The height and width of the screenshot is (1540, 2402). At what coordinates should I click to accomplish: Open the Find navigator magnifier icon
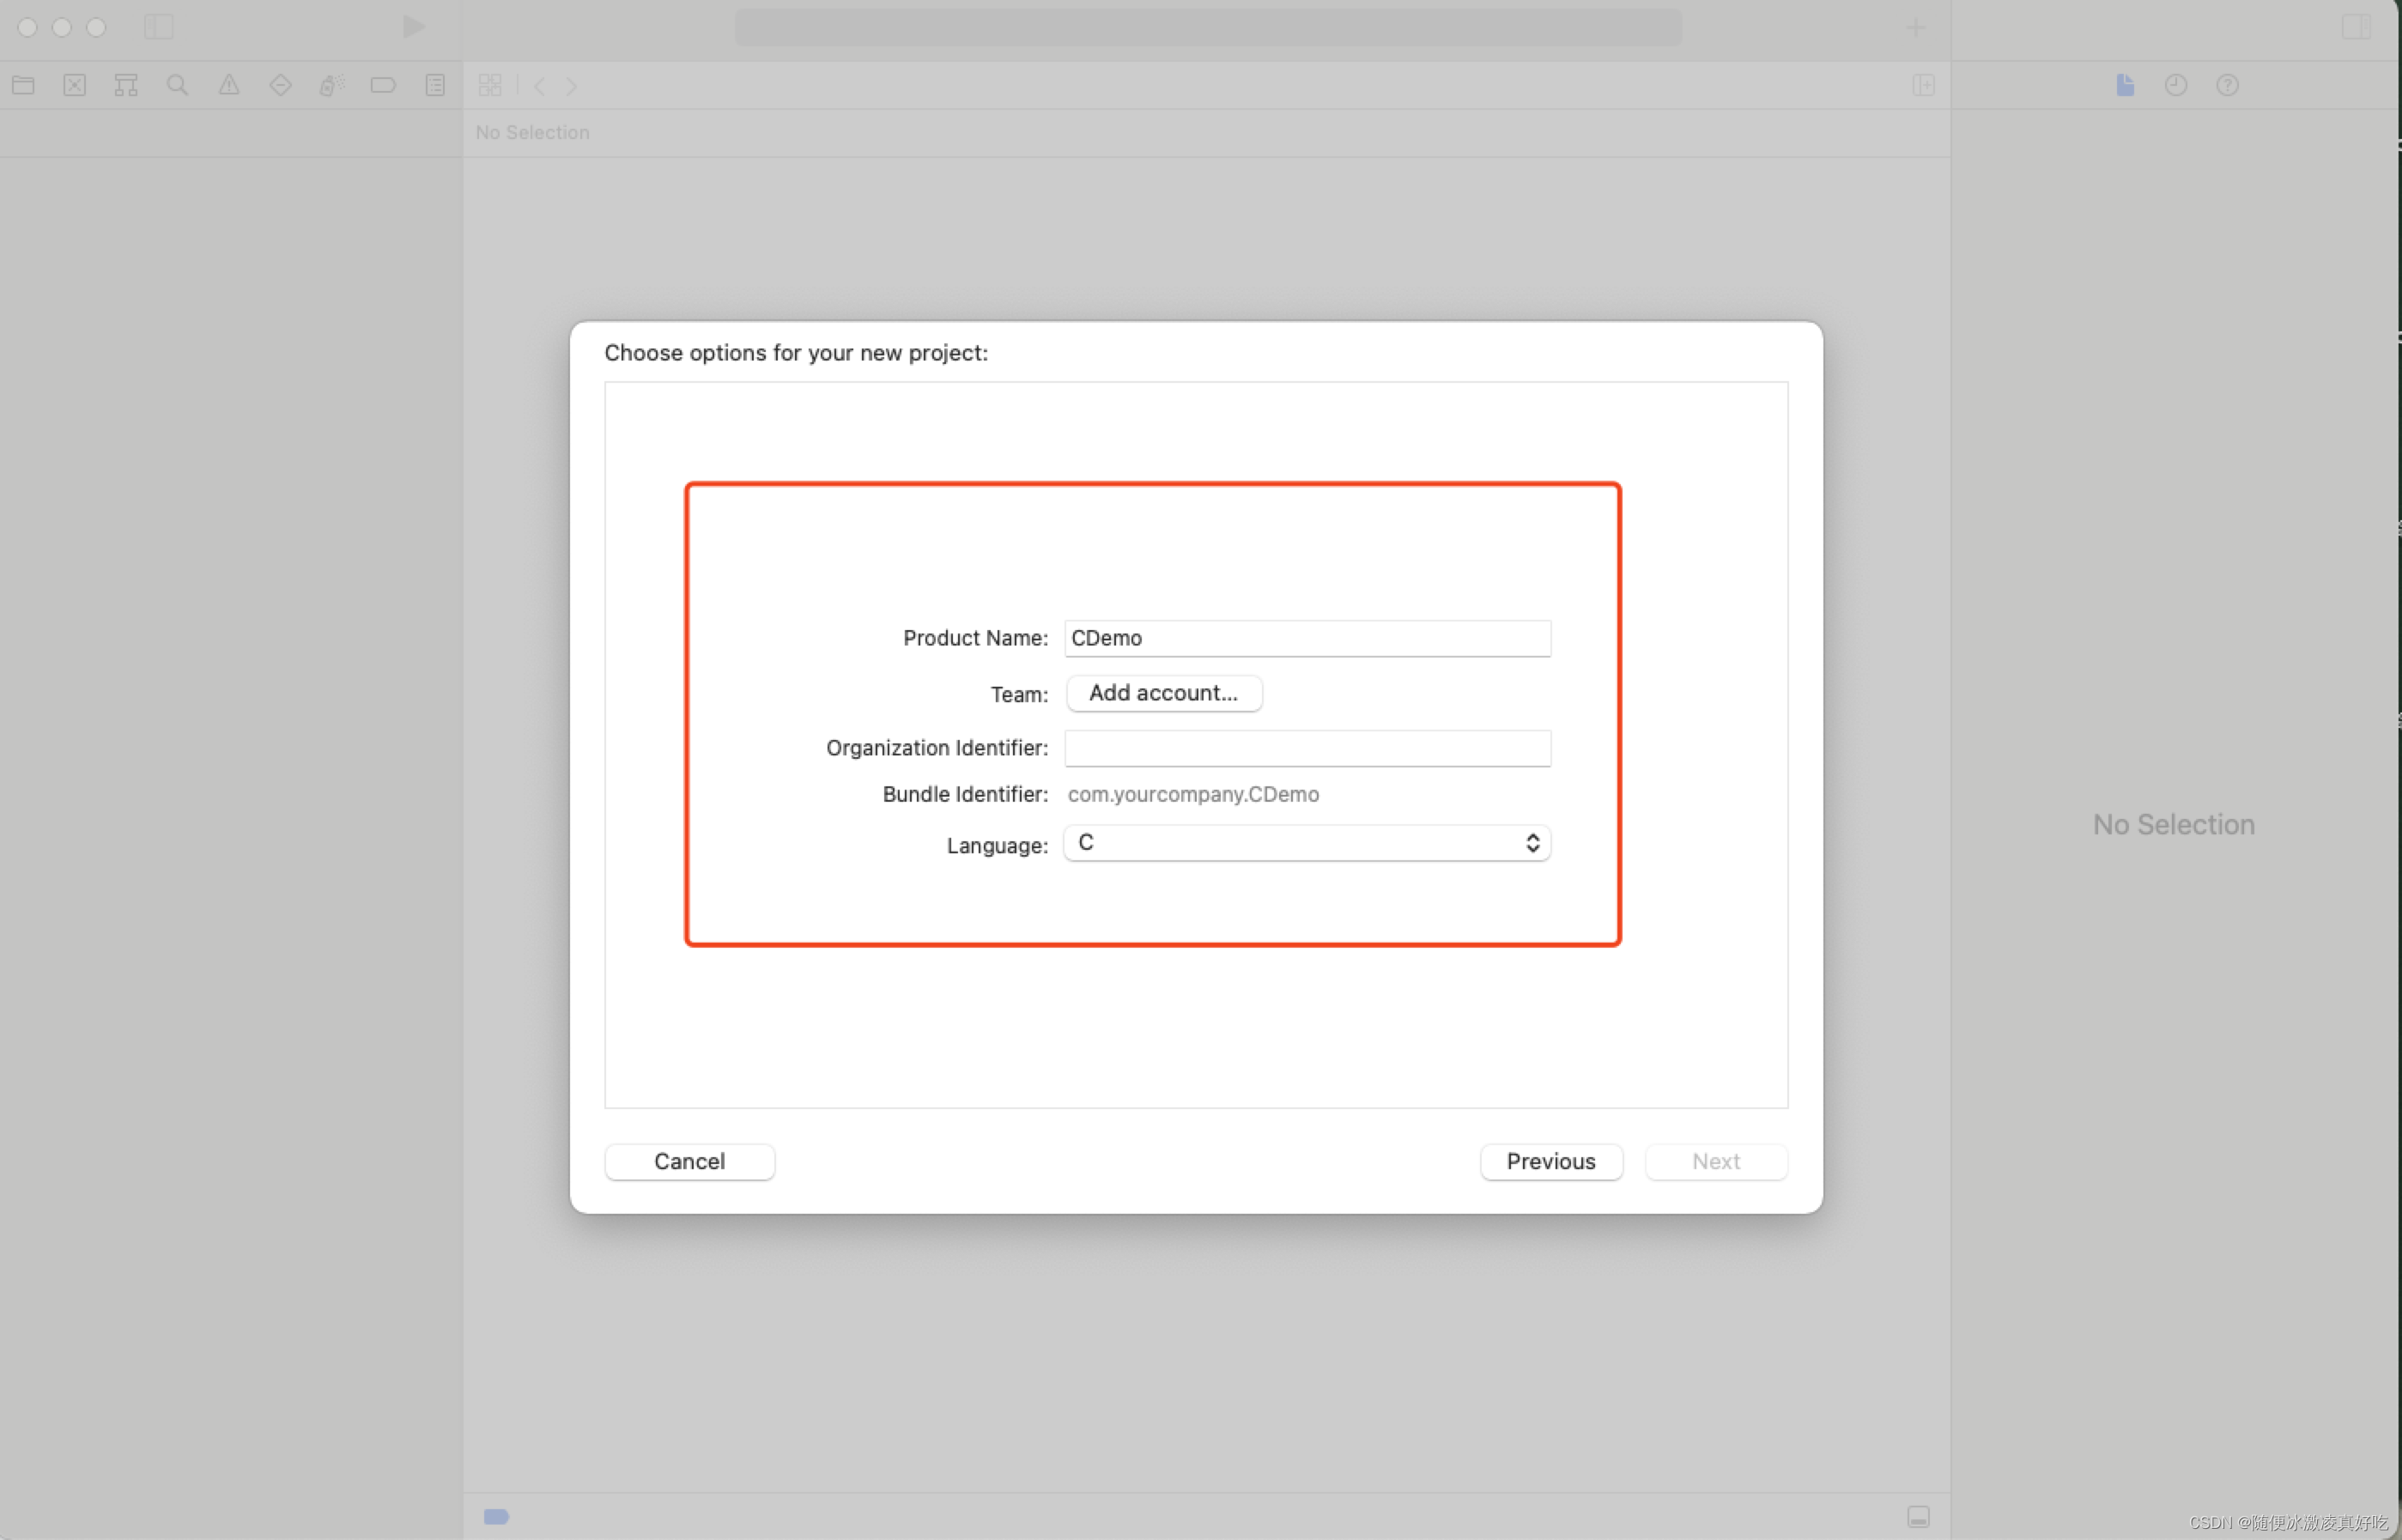coord(177,85)
